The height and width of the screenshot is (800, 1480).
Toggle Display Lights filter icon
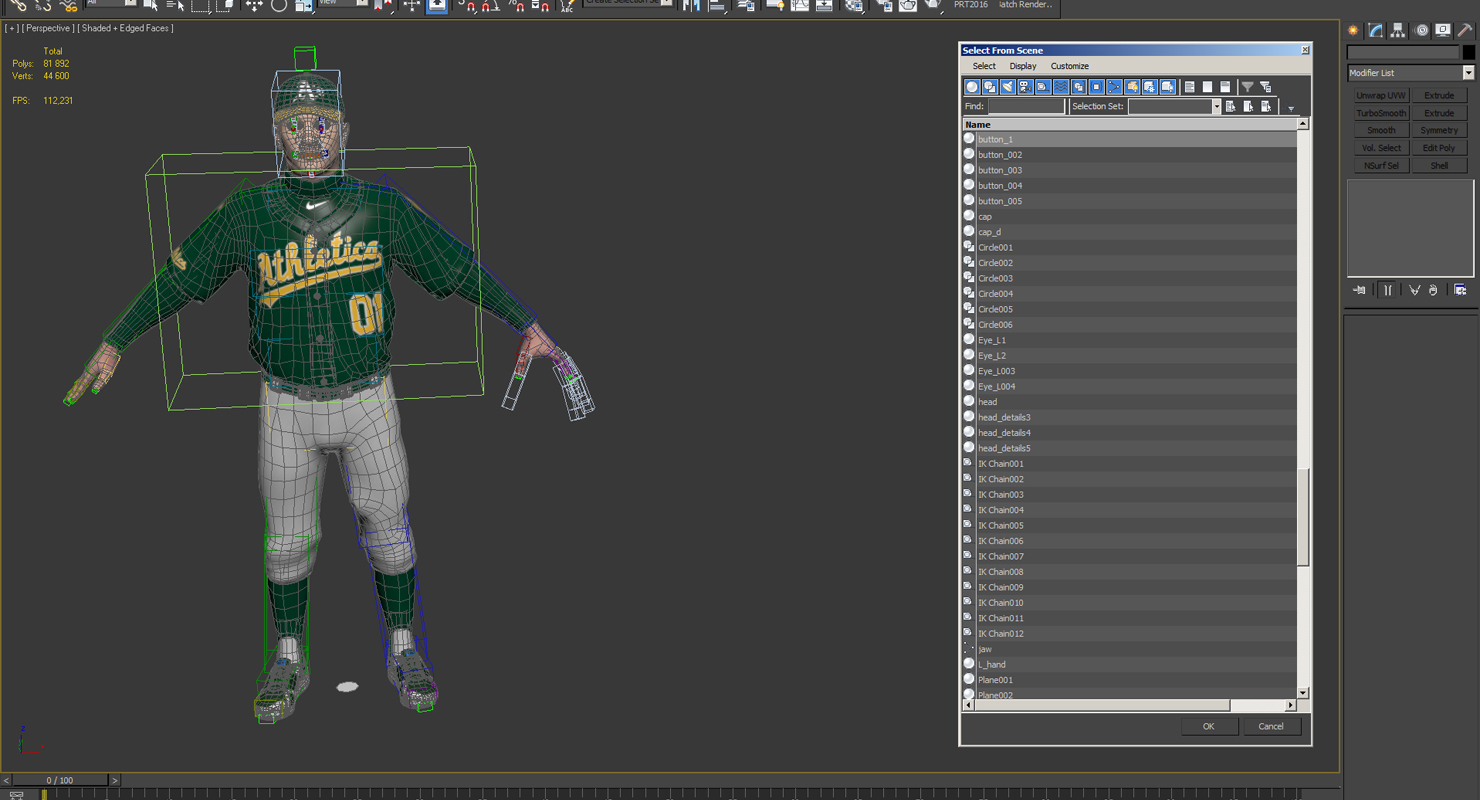point(1007,87)
